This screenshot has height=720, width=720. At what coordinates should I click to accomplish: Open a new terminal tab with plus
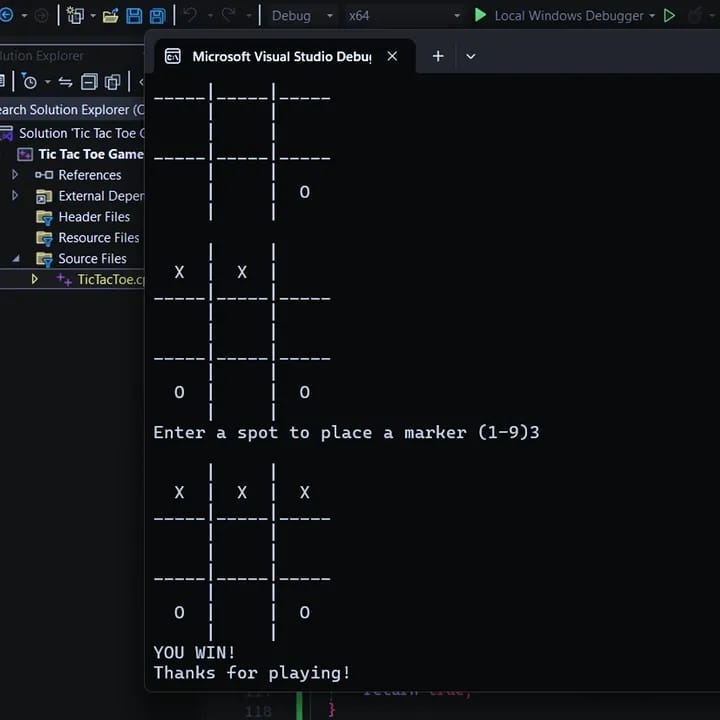tap(438, 56)
